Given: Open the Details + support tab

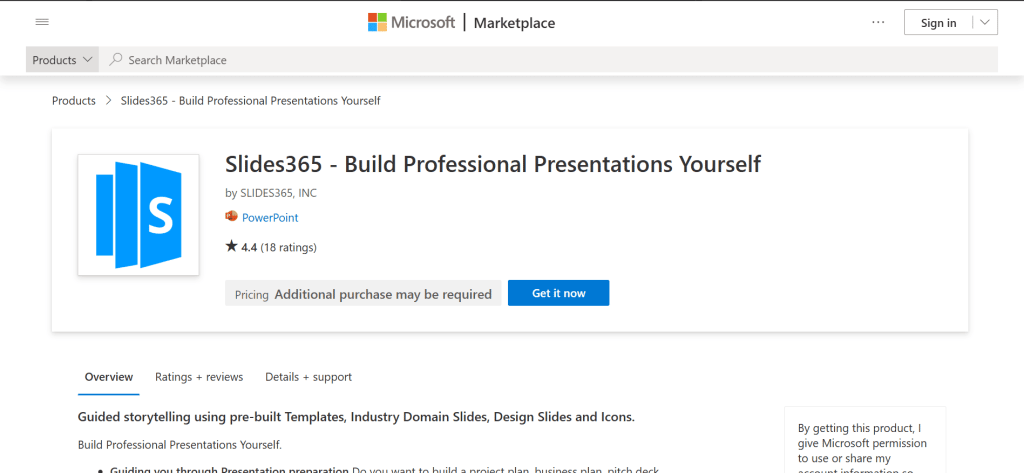Looking at the screenshot, I should coord(308,377).
